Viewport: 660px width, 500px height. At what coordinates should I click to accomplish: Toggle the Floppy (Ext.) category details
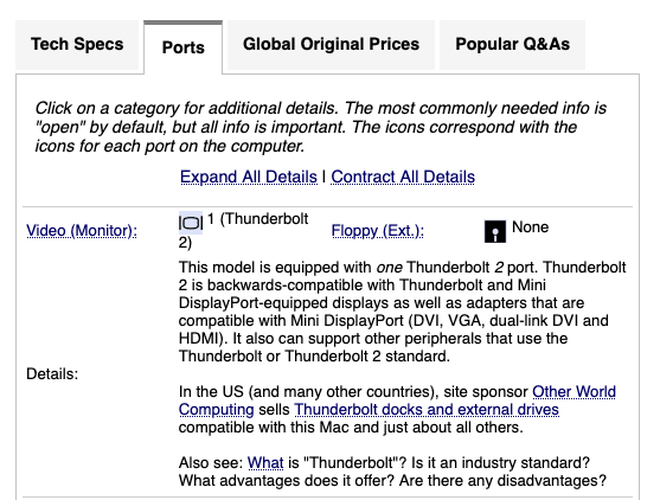click(378, 231)
